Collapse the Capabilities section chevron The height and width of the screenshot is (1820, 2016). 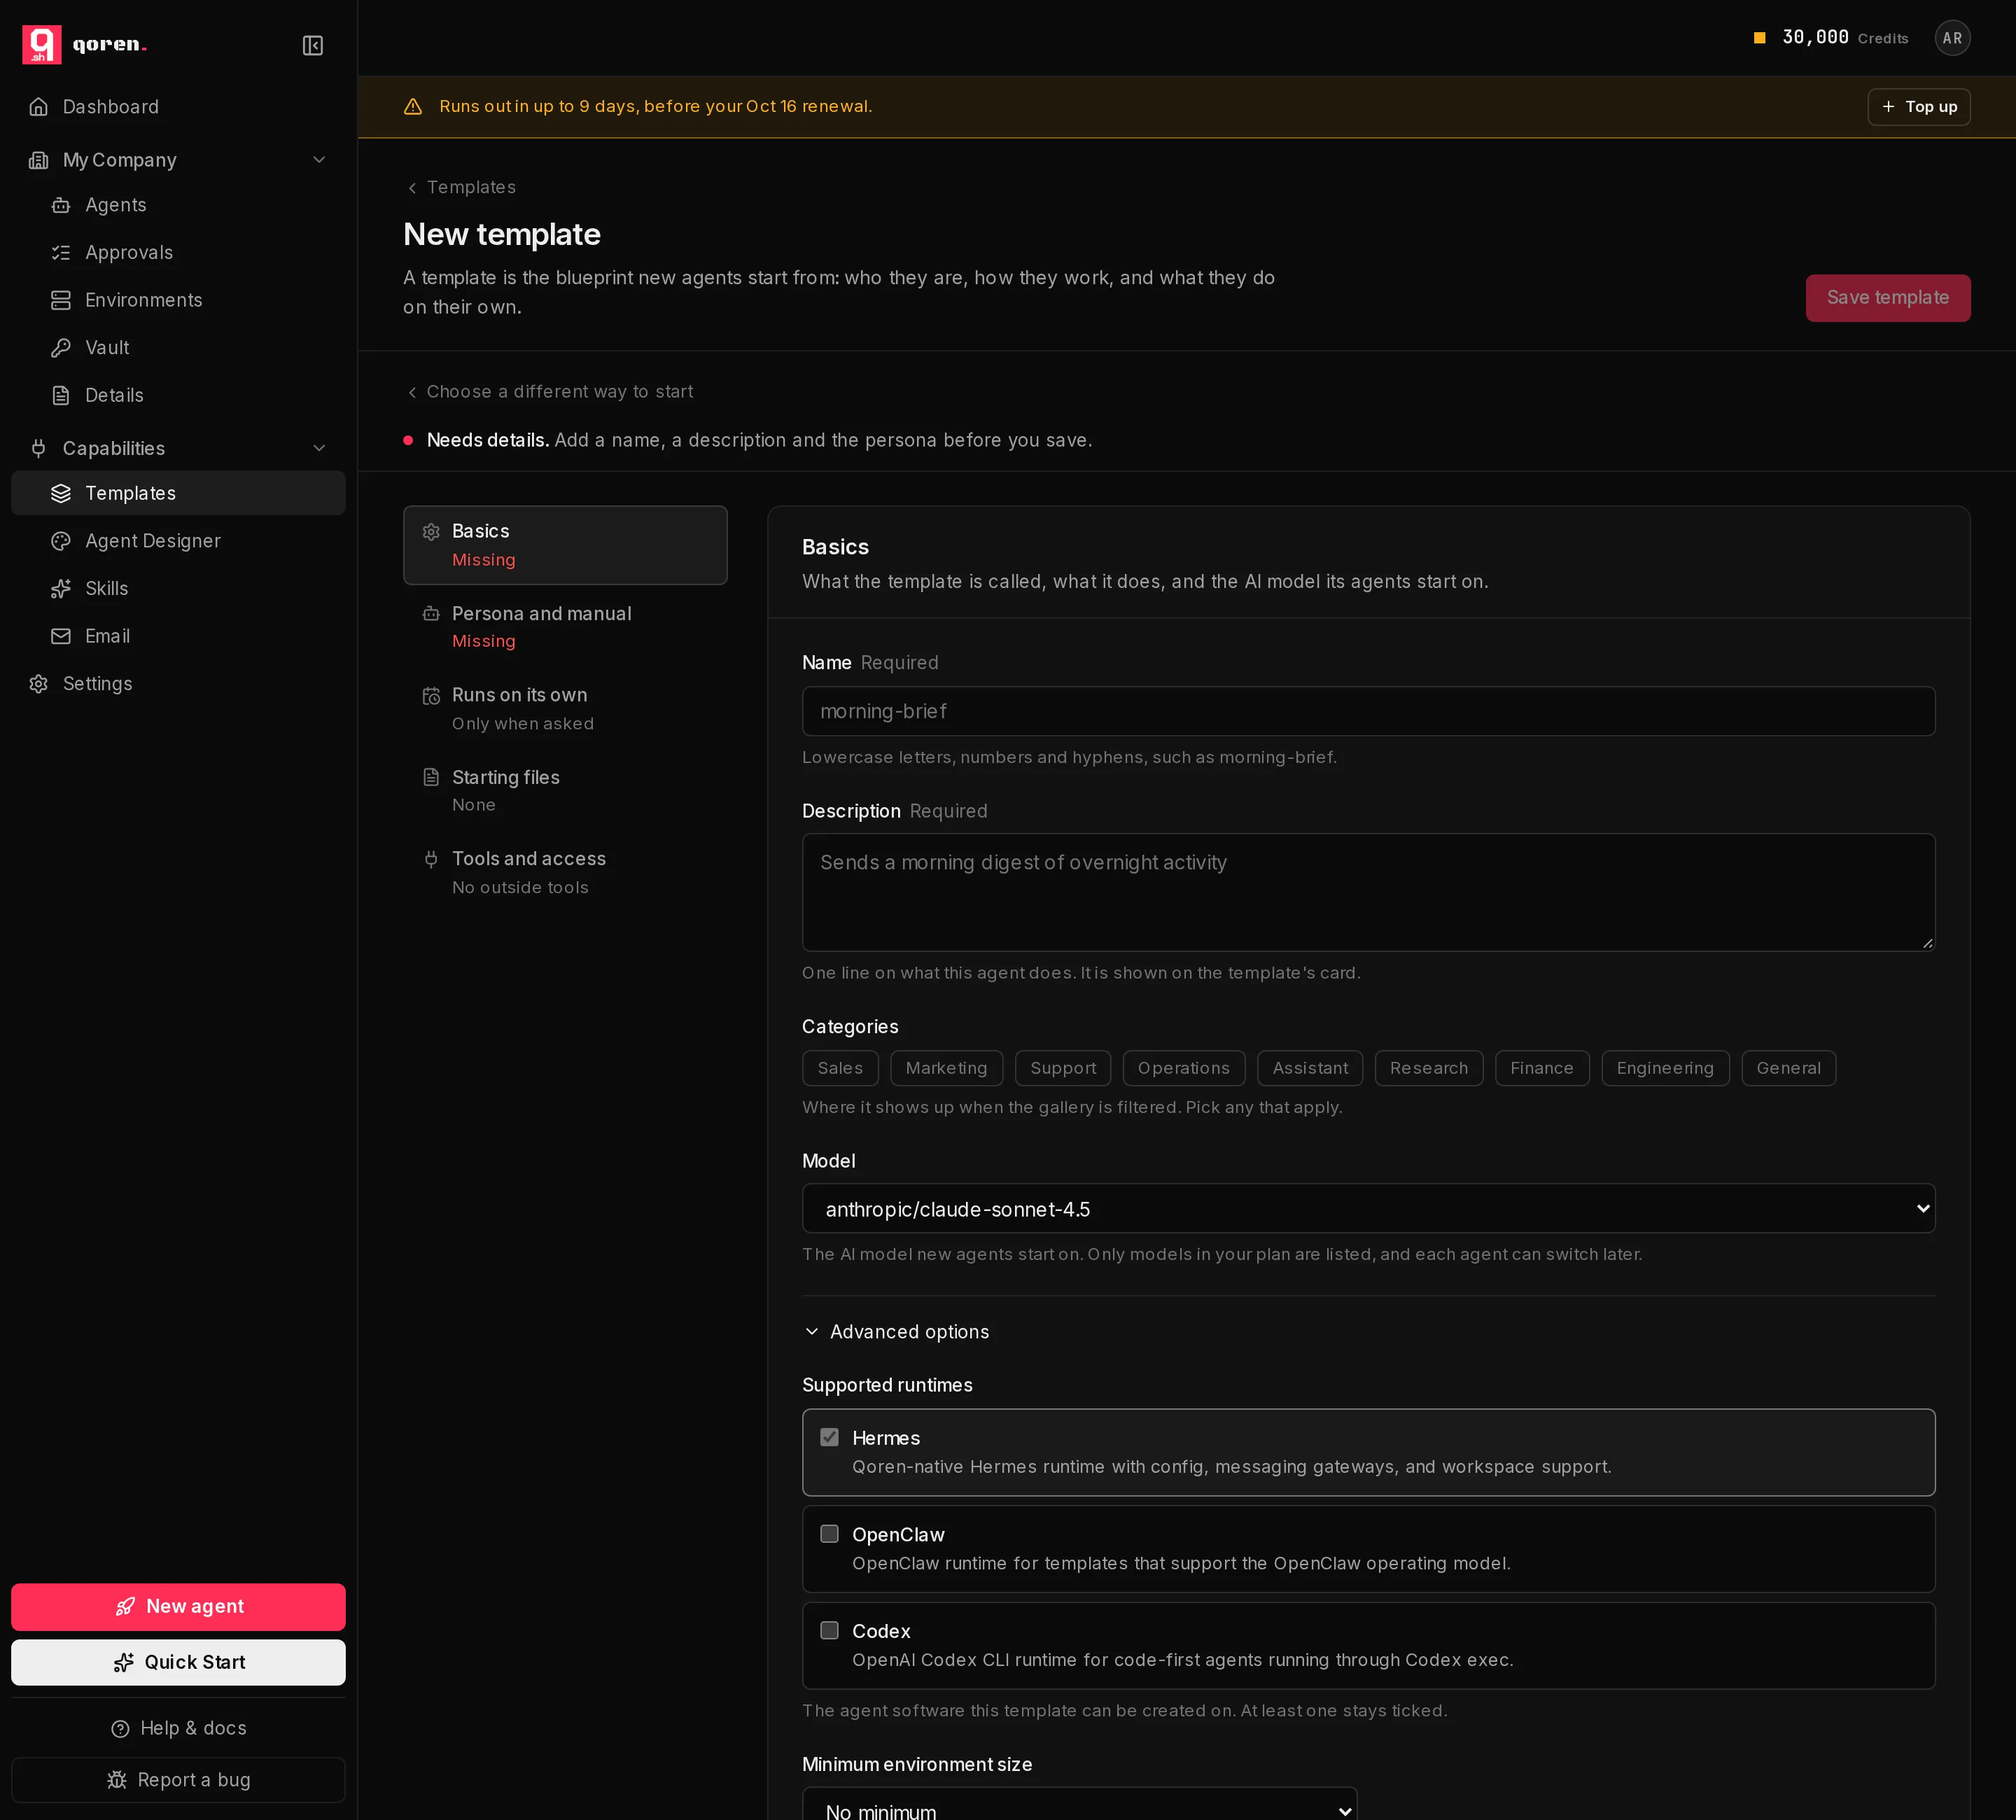click(x=319, y=448)
